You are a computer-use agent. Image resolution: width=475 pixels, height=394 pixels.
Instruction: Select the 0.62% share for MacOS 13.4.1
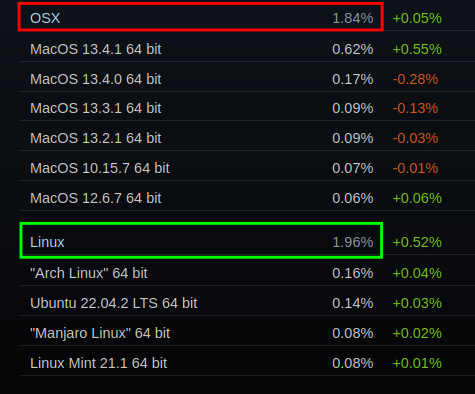point(353,49)
